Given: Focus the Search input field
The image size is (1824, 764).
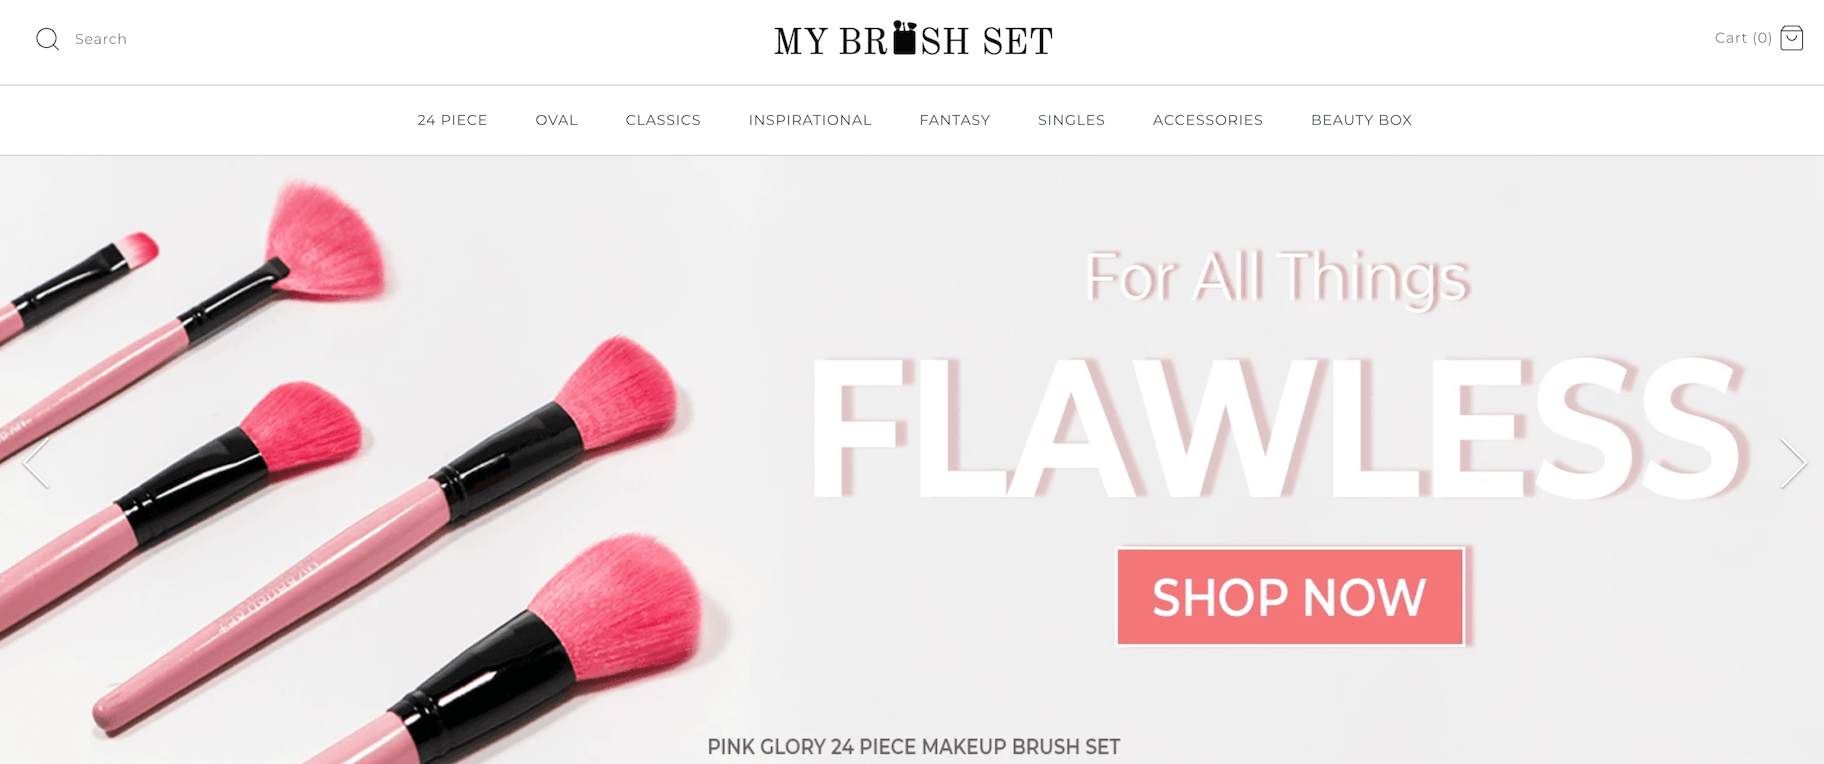Looking at the screenshot, I should click(101, 39).
